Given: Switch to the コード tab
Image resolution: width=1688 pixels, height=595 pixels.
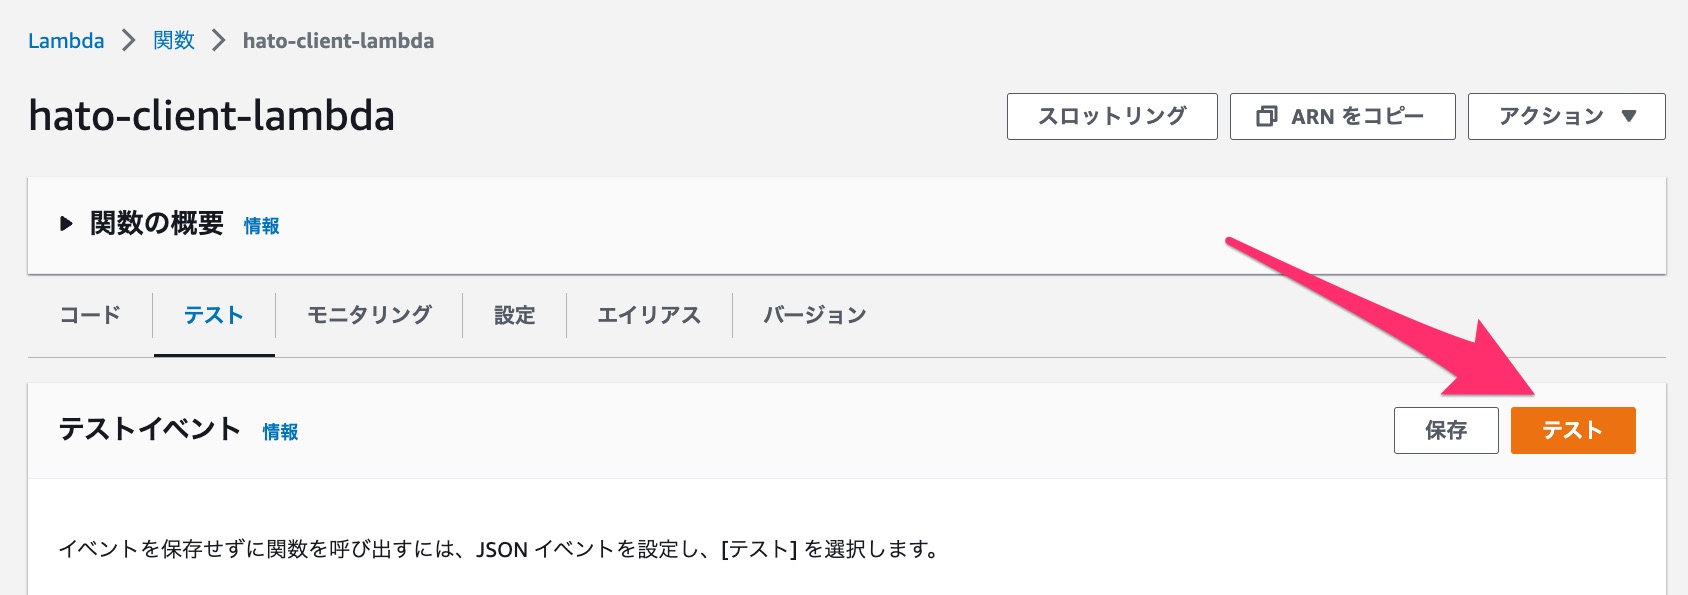Looking at the screenshot, I should (x=89, y=315).
